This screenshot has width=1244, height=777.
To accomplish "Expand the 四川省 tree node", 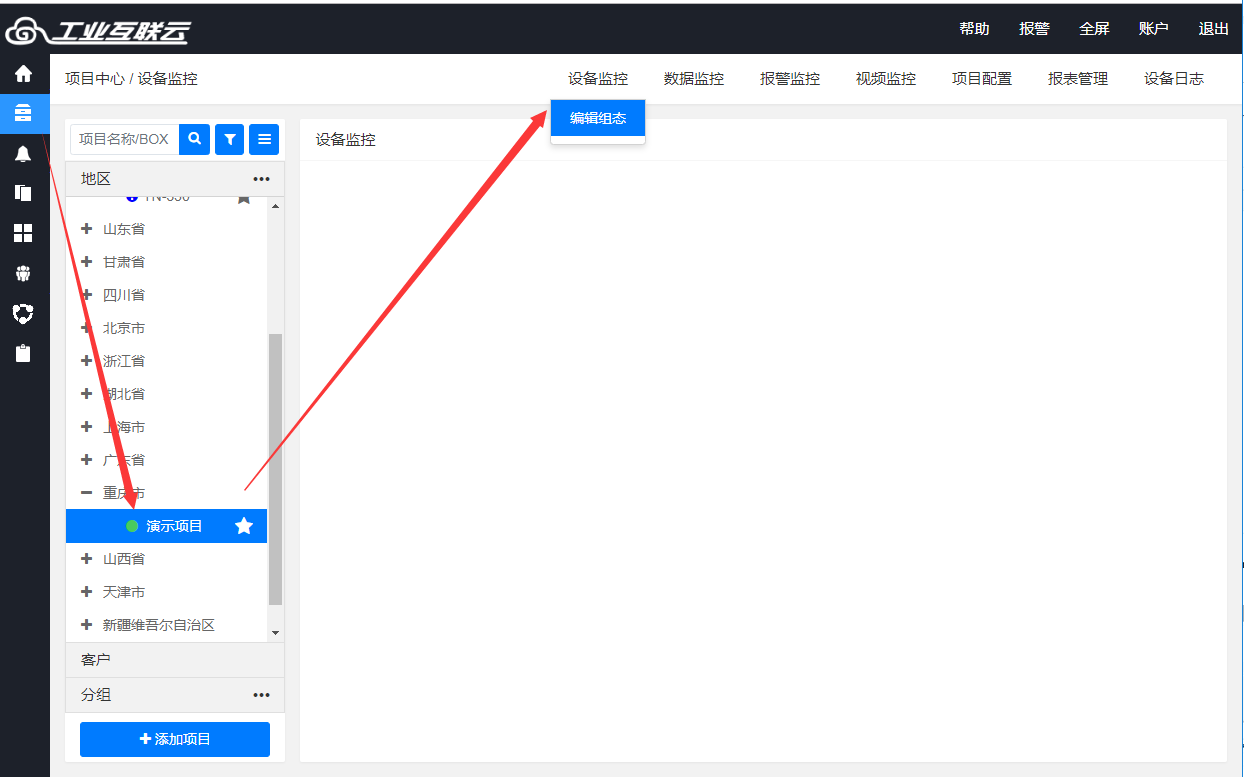I will tap(86, 295).
